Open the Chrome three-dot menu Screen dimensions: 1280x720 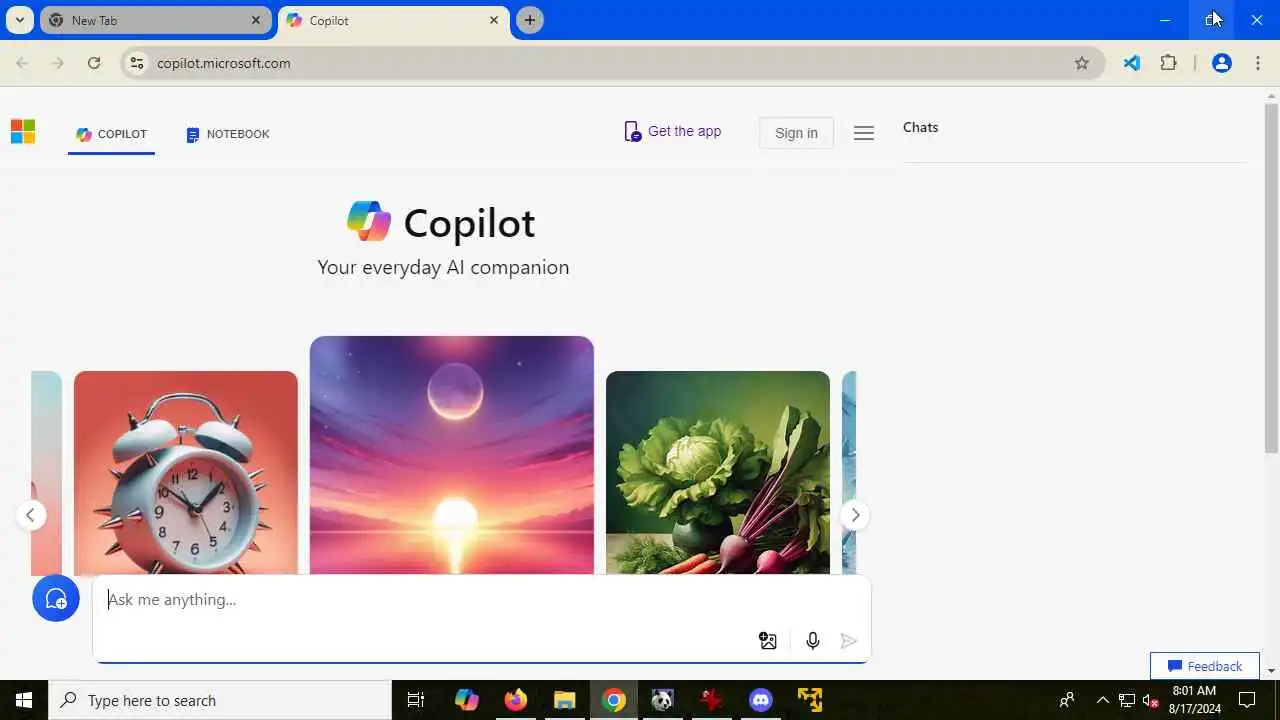(x=1258, y=63)
